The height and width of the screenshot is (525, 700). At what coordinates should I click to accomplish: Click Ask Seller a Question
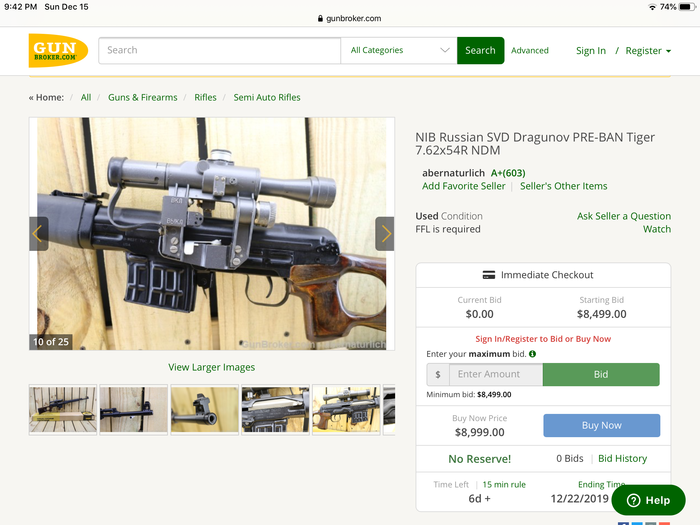click(624, 216)
